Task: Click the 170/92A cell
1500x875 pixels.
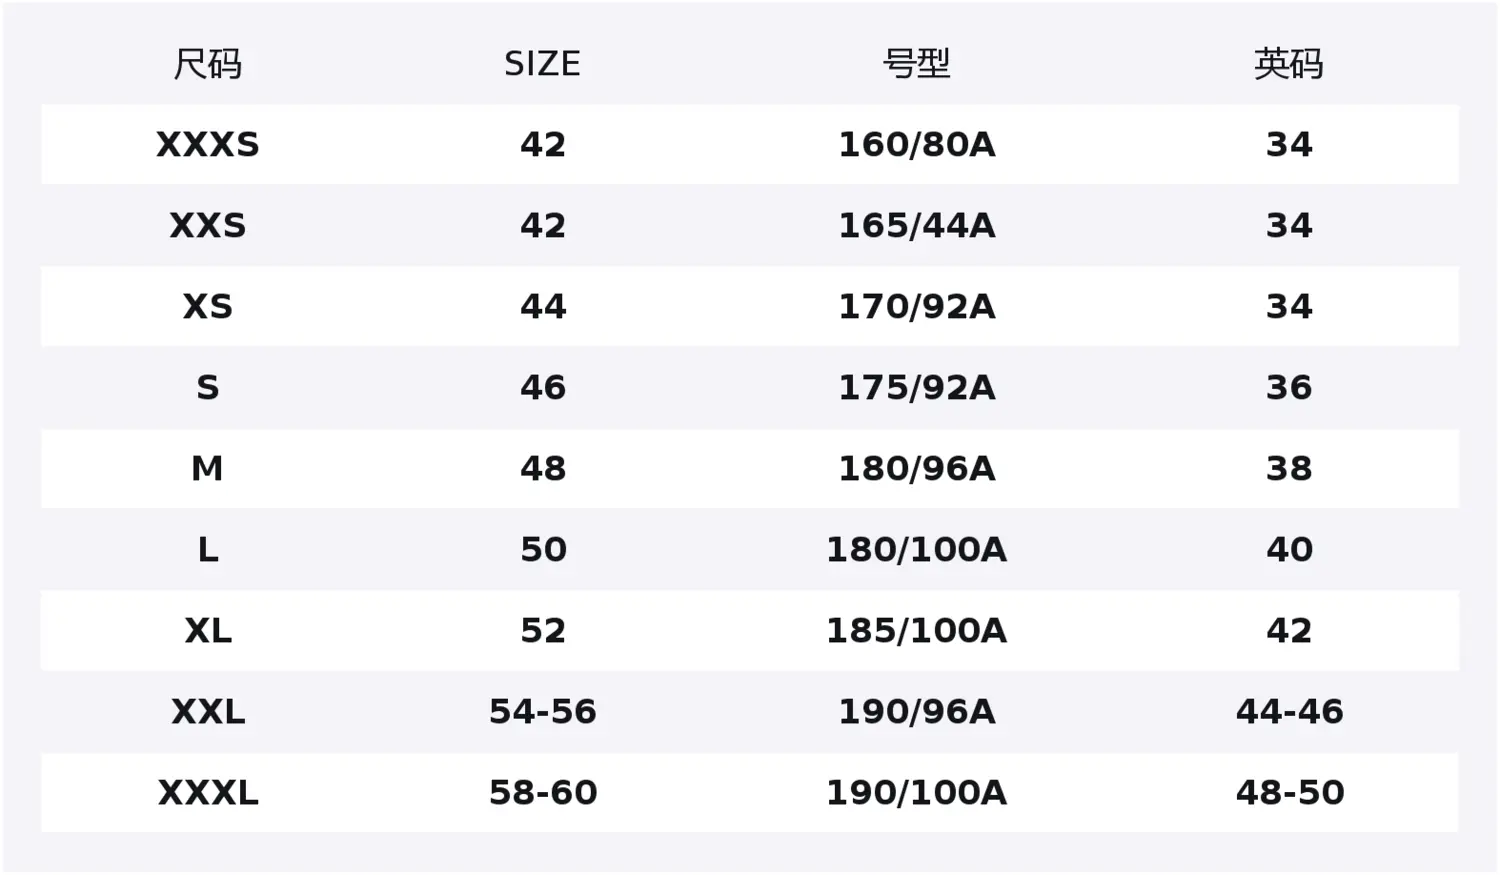Action: (x=916, y=307)
